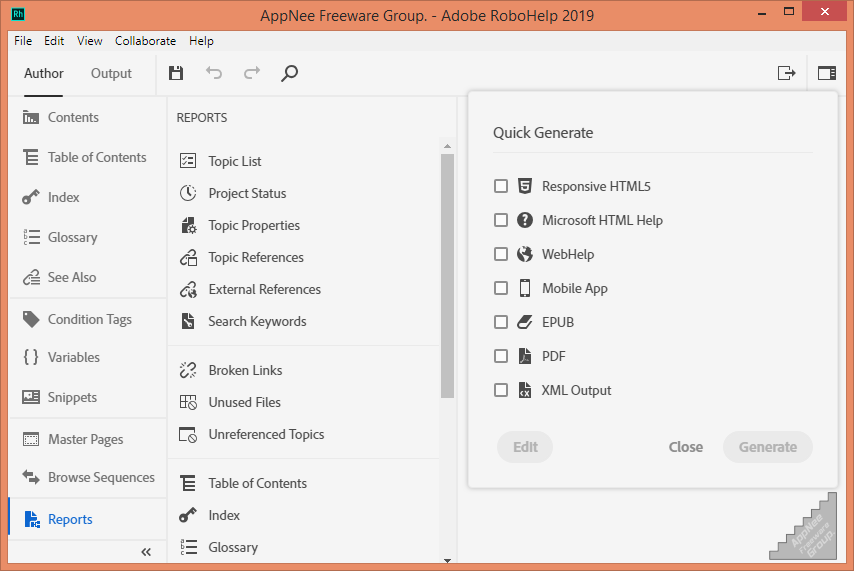The height and width of the screenshot is (571, 854).
Task: Click the Responsive HTML5 shield icon
Action: [524, 186]
